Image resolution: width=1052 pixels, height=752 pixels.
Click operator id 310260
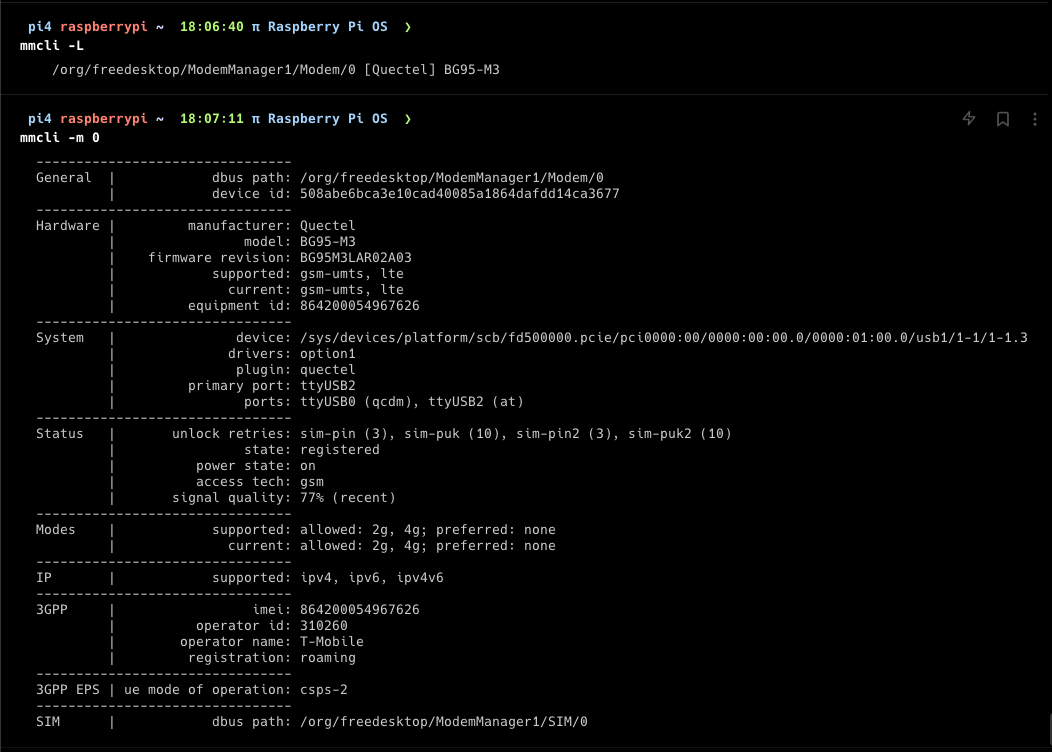pos(323,626)
